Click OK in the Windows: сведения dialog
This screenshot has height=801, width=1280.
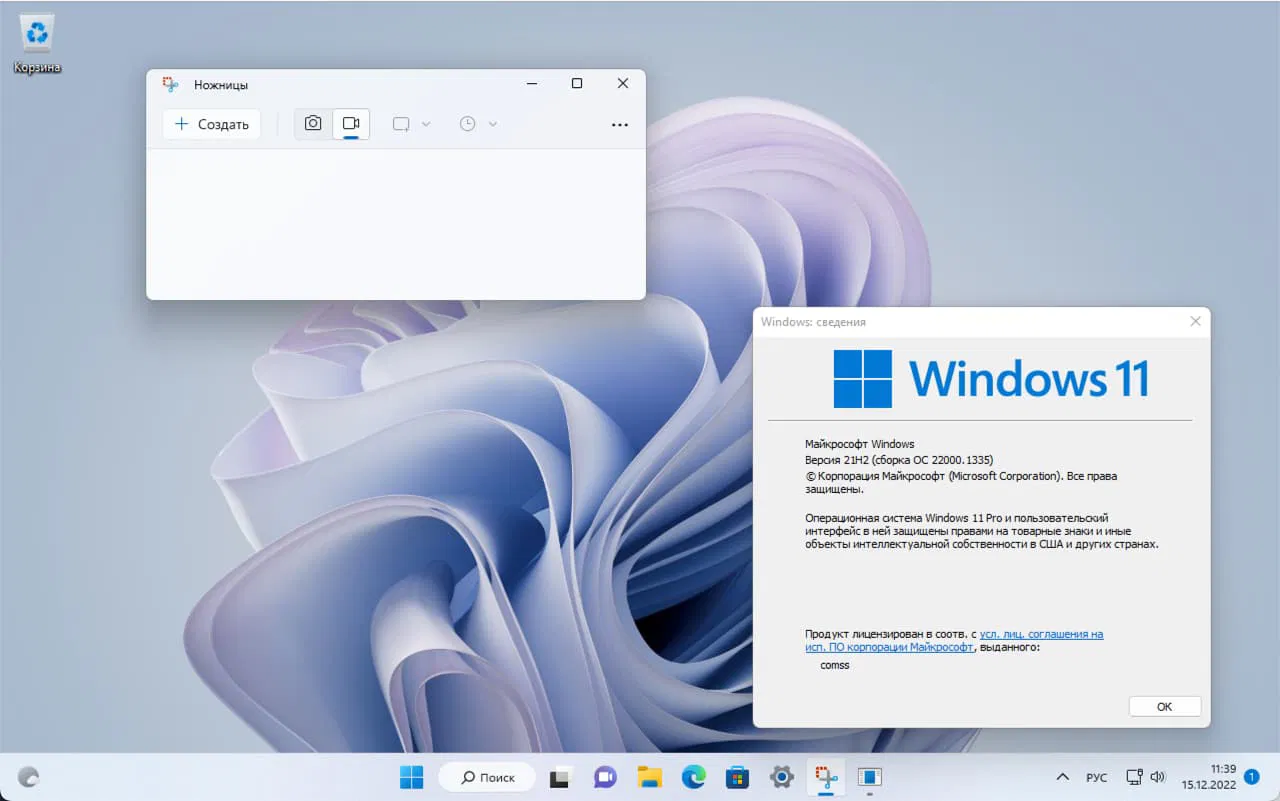click(x=1165, y=706)
